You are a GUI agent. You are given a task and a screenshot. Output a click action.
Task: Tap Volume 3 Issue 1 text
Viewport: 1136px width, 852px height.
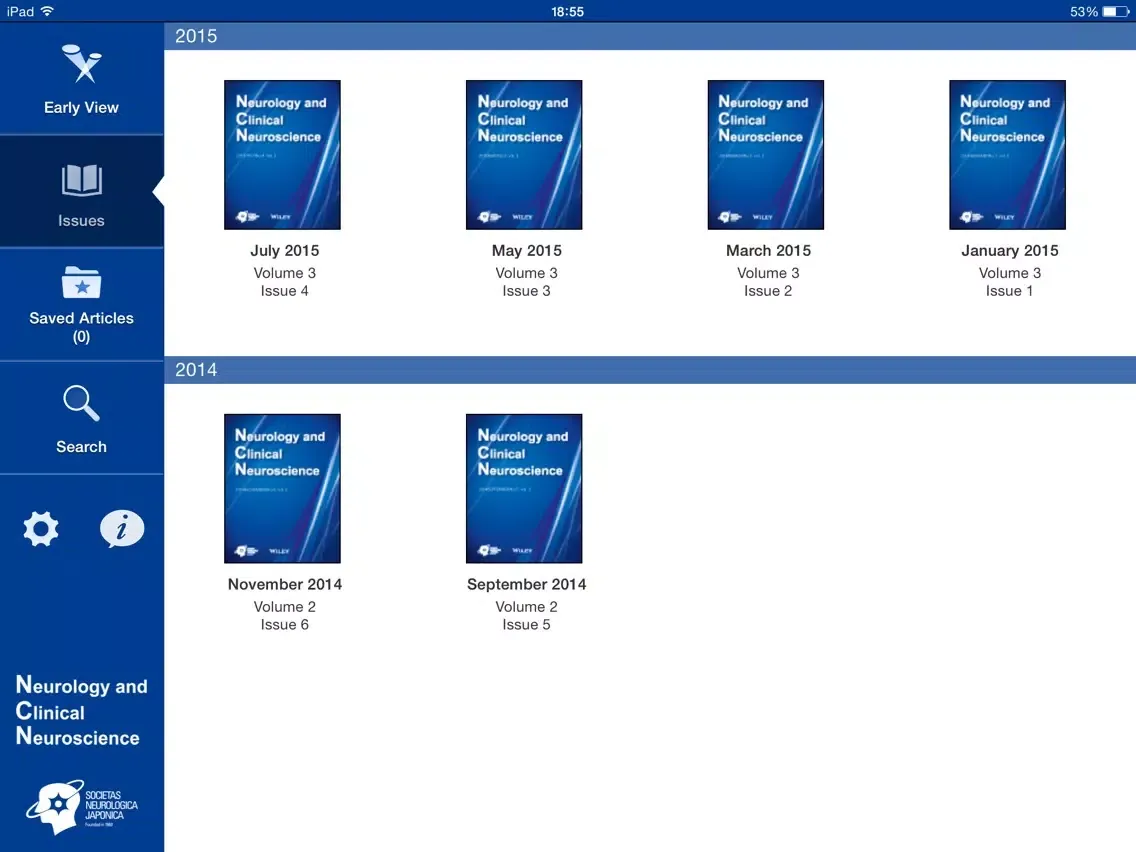[x=1010, y=282]
